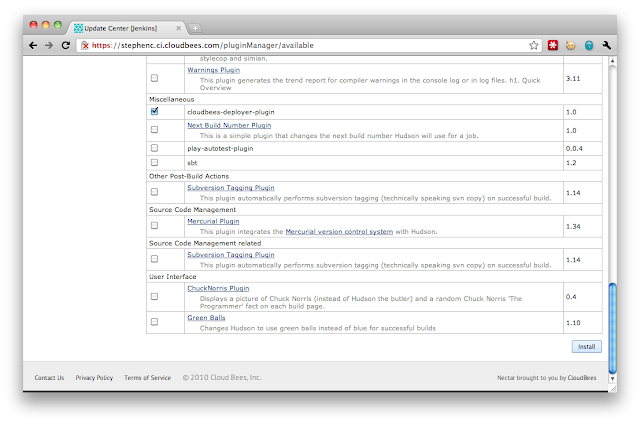Select the Update Center [Jenkins] tab
Viewport: 640px width, 424px height.
point(125,27)
